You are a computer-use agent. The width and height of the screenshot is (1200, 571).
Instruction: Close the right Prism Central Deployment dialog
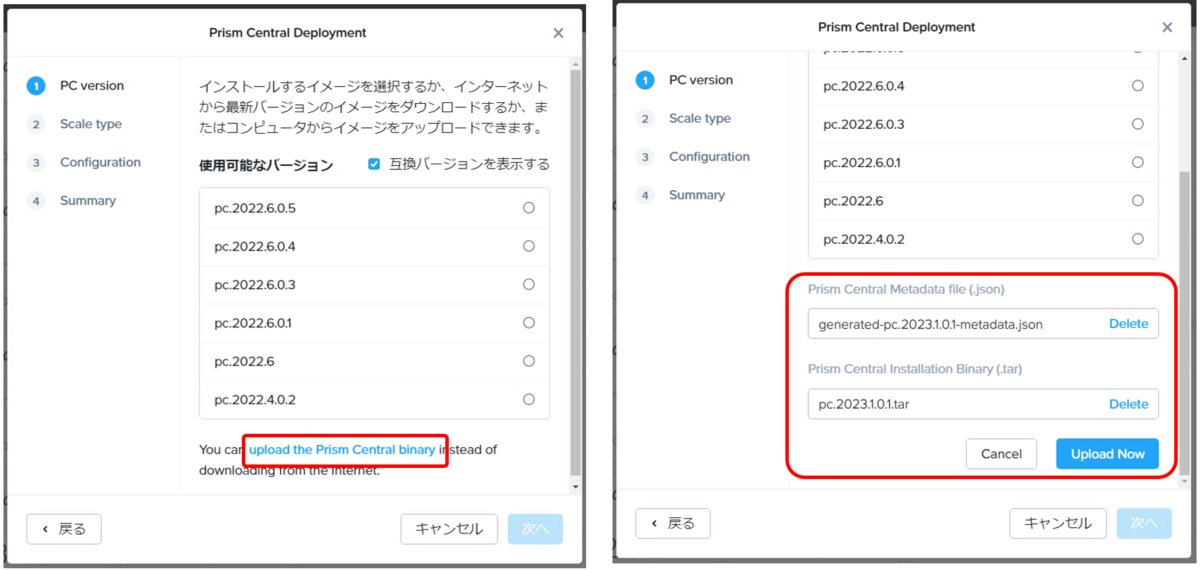coord(1167,27)
